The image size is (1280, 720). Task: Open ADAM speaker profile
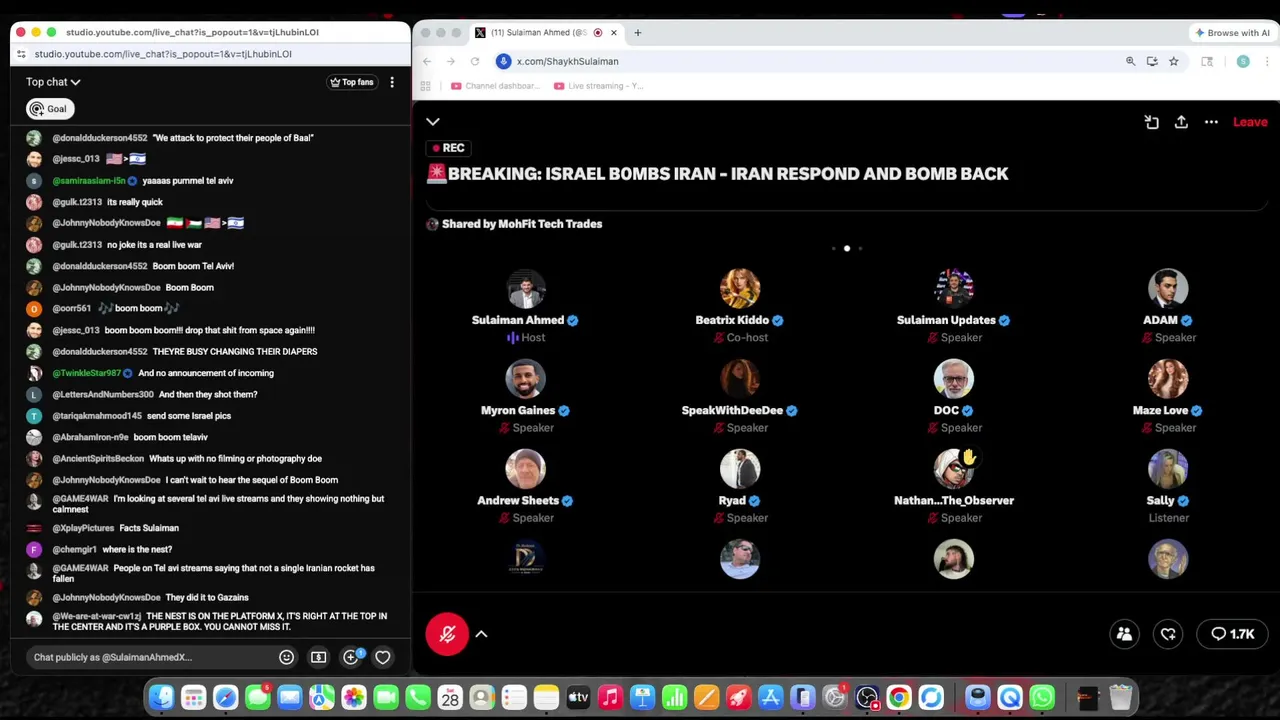coord(1167,289)
